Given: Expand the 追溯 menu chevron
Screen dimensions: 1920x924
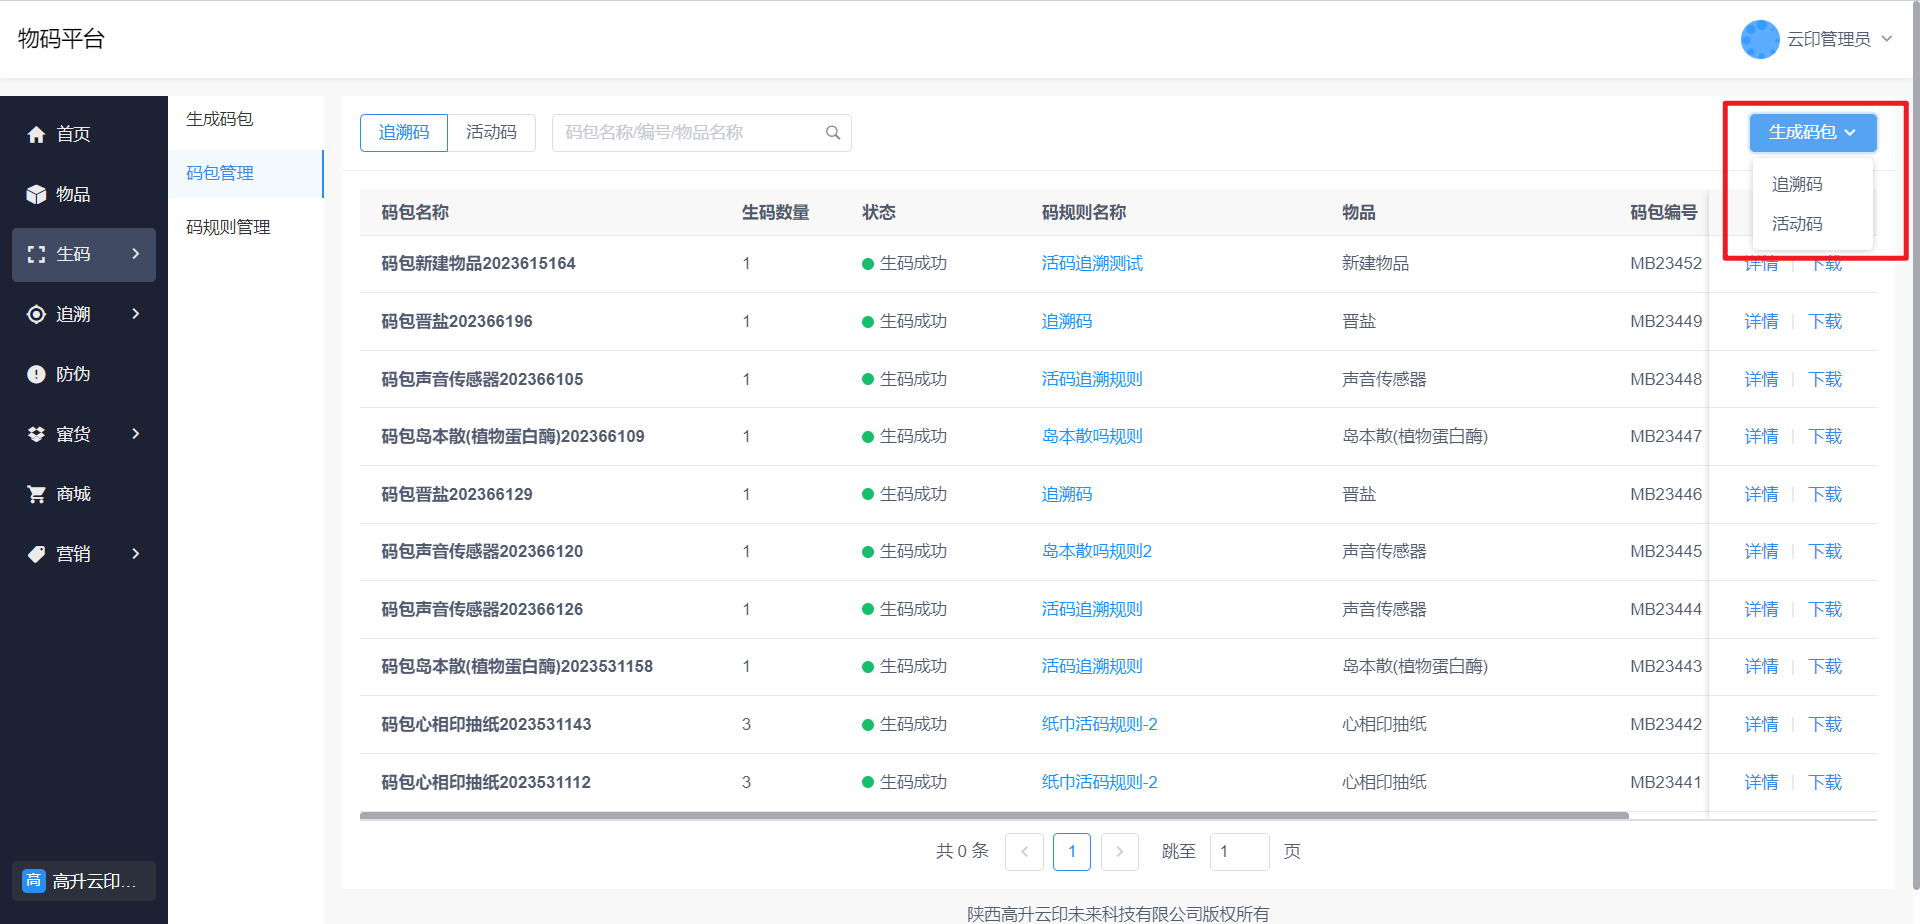Looking at the screenshot, I should click(136, 314).
